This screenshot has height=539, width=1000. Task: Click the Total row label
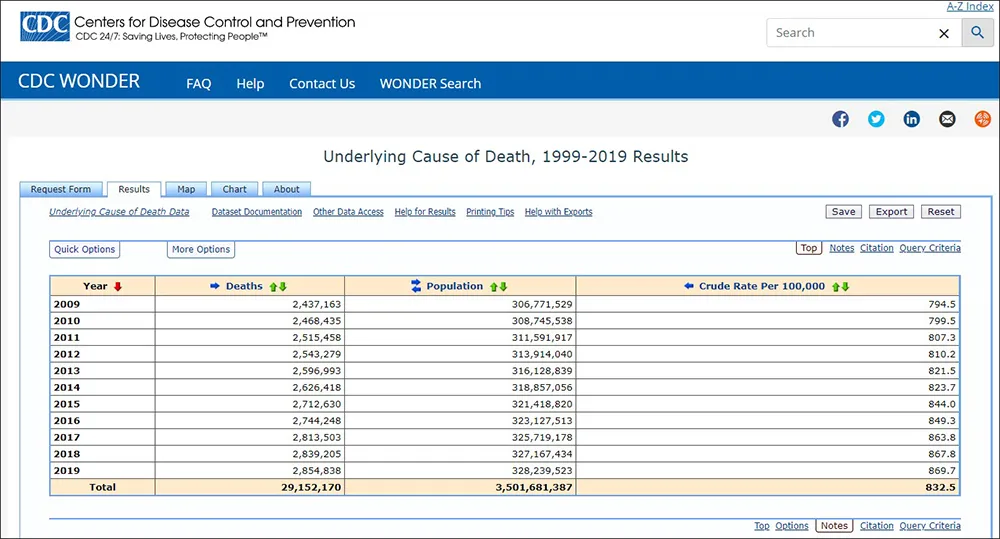103,487
